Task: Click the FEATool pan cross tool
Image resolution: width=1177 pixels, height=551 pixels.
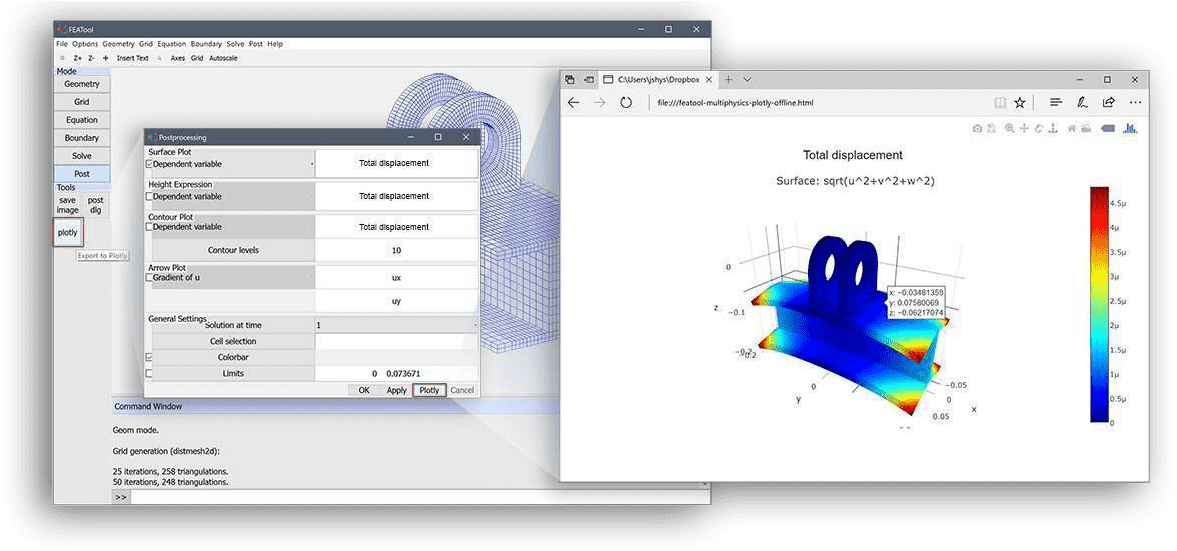Action: tap(105, 58)
